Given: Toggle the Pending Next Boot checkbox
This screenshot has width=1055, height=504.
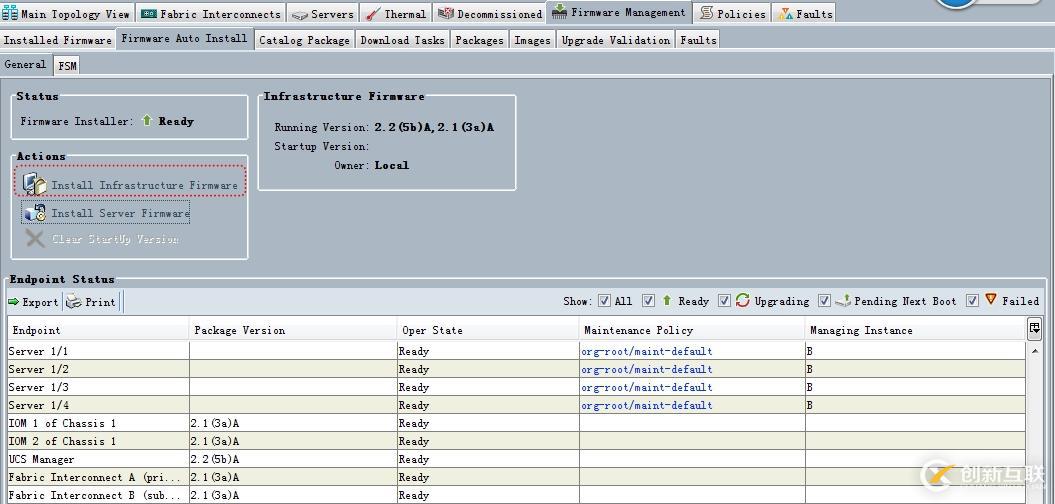Looking at the screenshot, I should pos(824,301).
